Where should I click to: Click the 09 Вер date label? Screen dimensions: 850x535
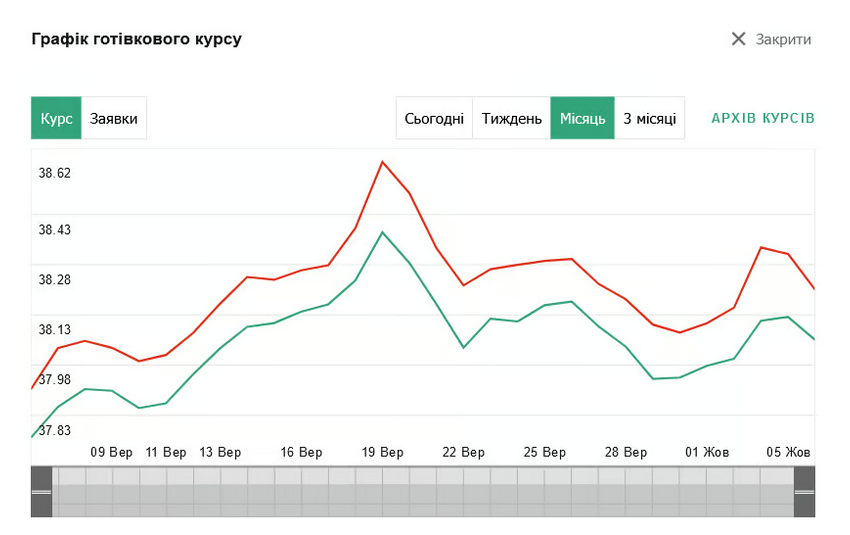pyautogui.click(x=111, y=452)
